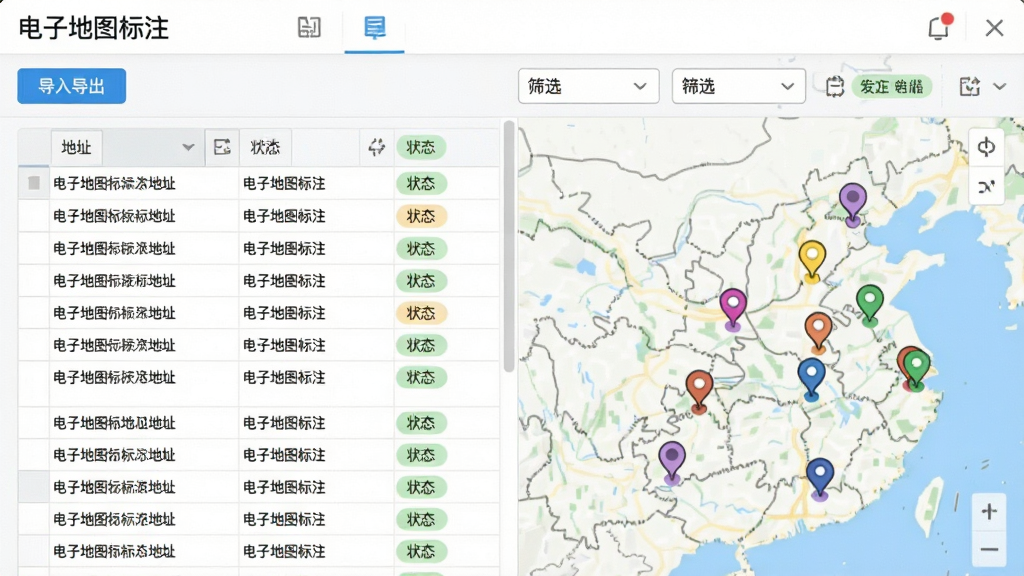Click the image icon in the table header

point(222,147)
